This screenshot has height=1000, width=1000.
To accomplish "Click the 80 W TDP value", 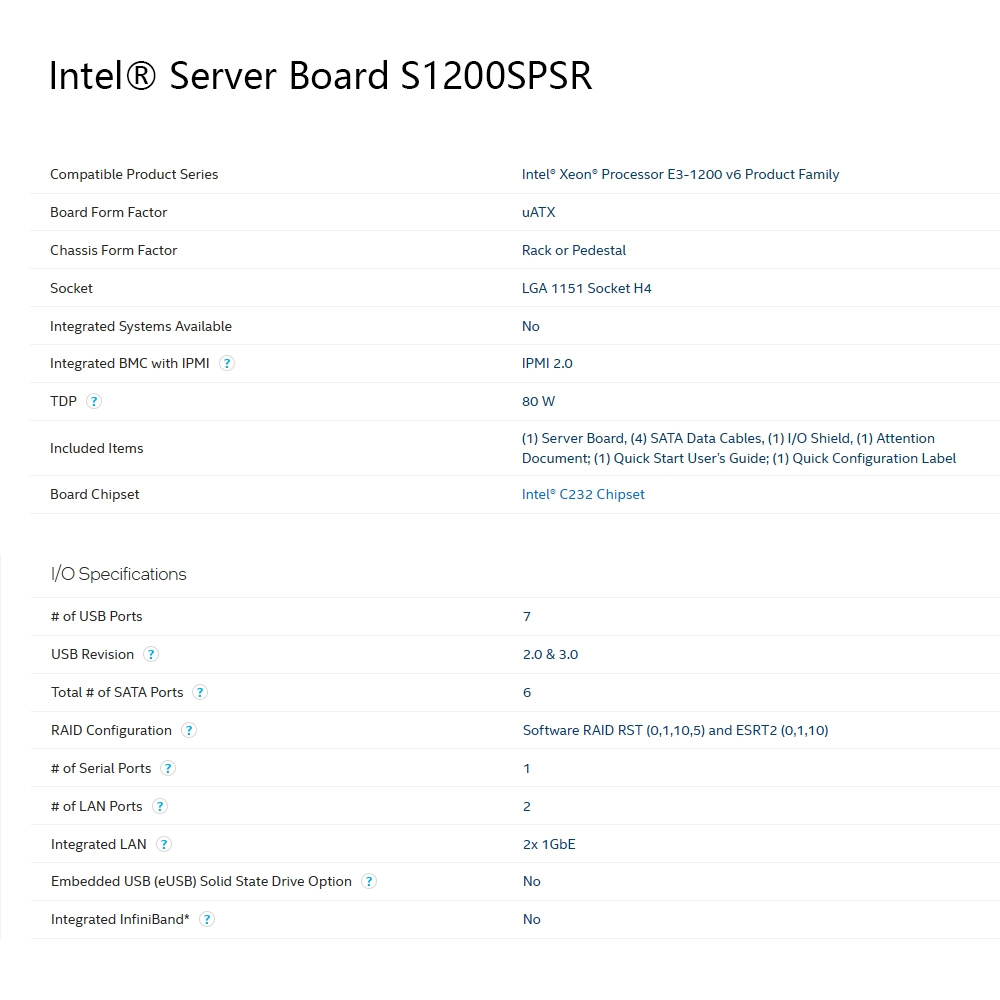I will [538, 401].
